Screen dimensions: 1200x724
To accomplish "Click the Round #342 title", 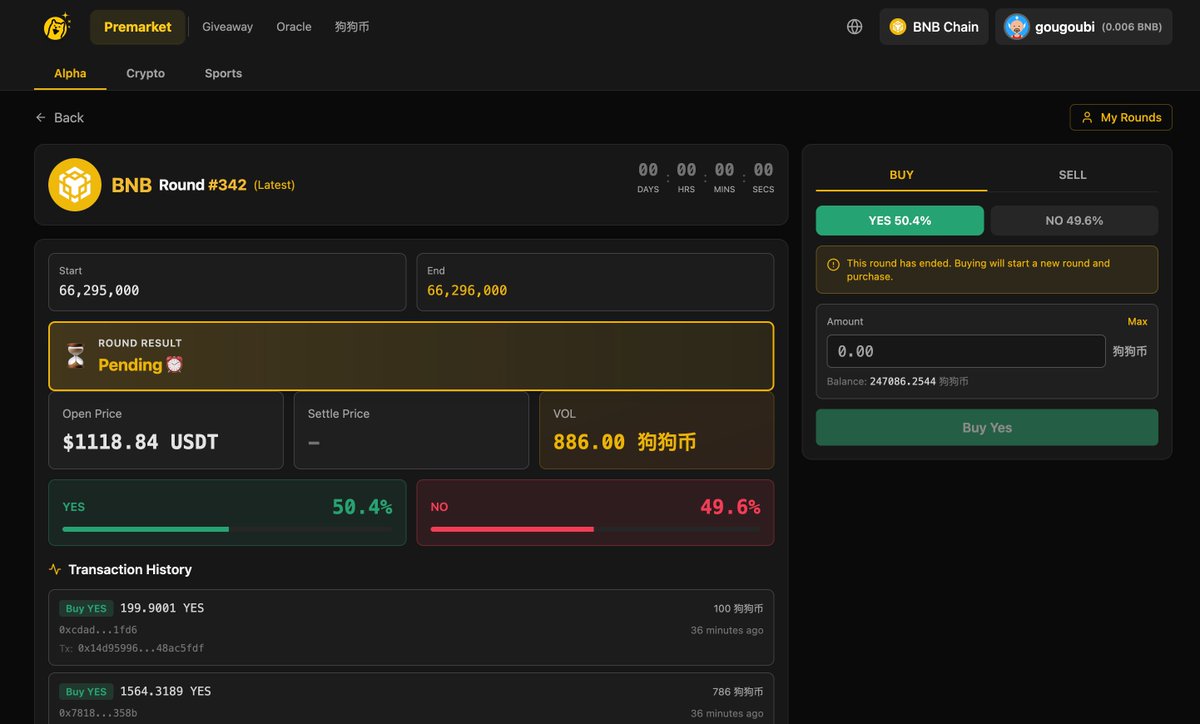I will (203, 185).
